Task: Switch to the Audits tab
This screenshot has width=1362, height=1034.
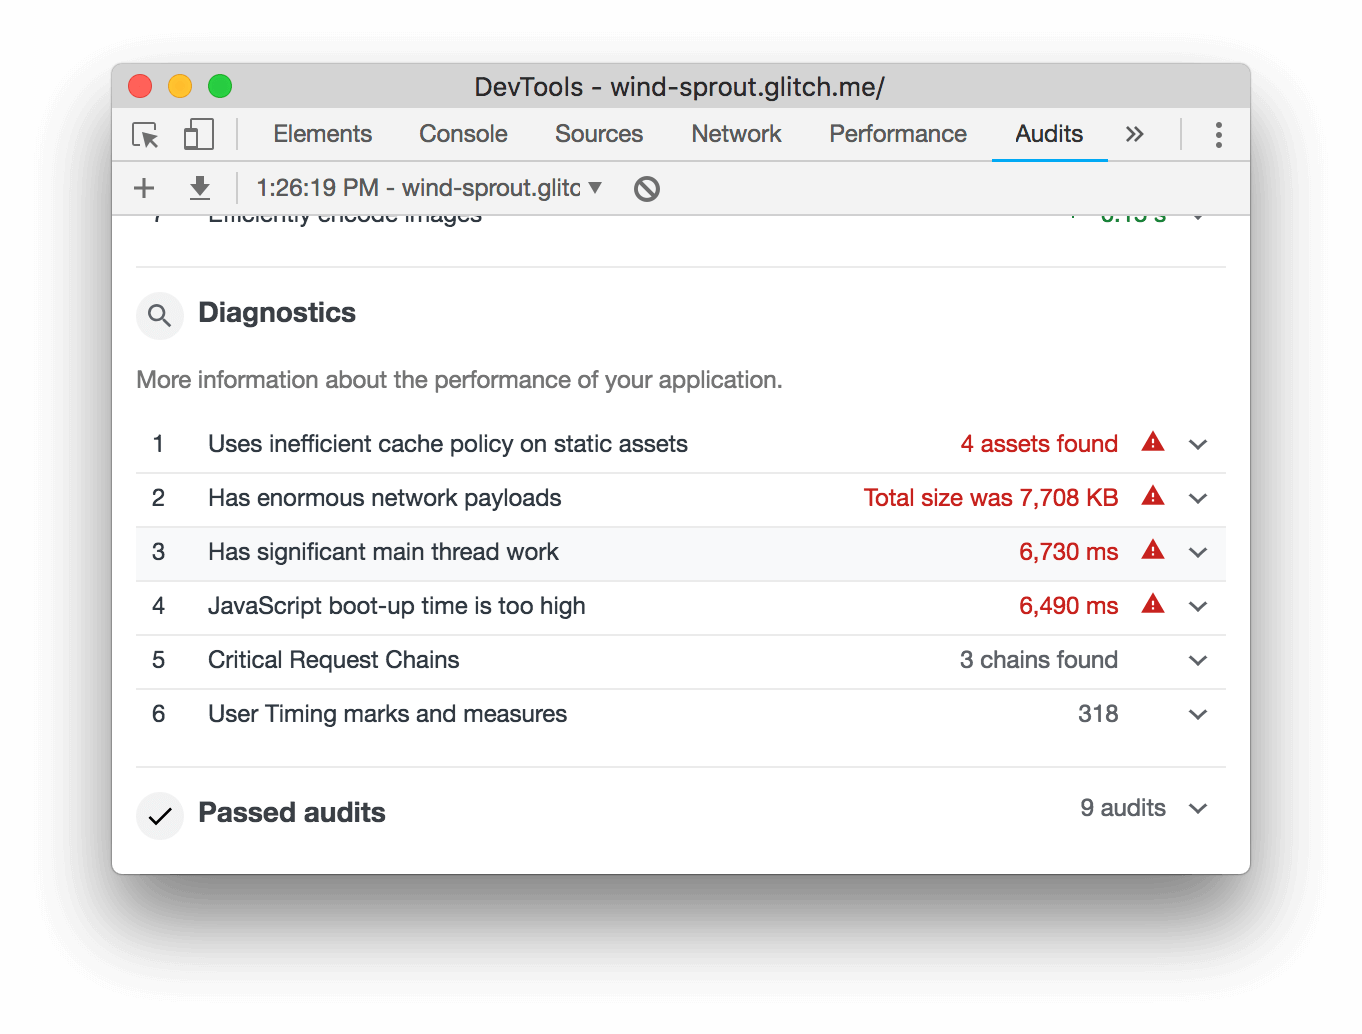Action: pos(1049,133)
